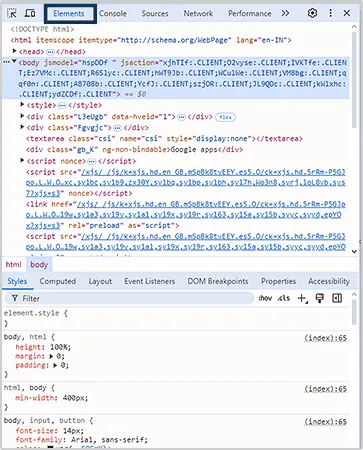Switch to the Elements tab
The width and height of the screenshot is (363, 450).
tap(69, 14)
